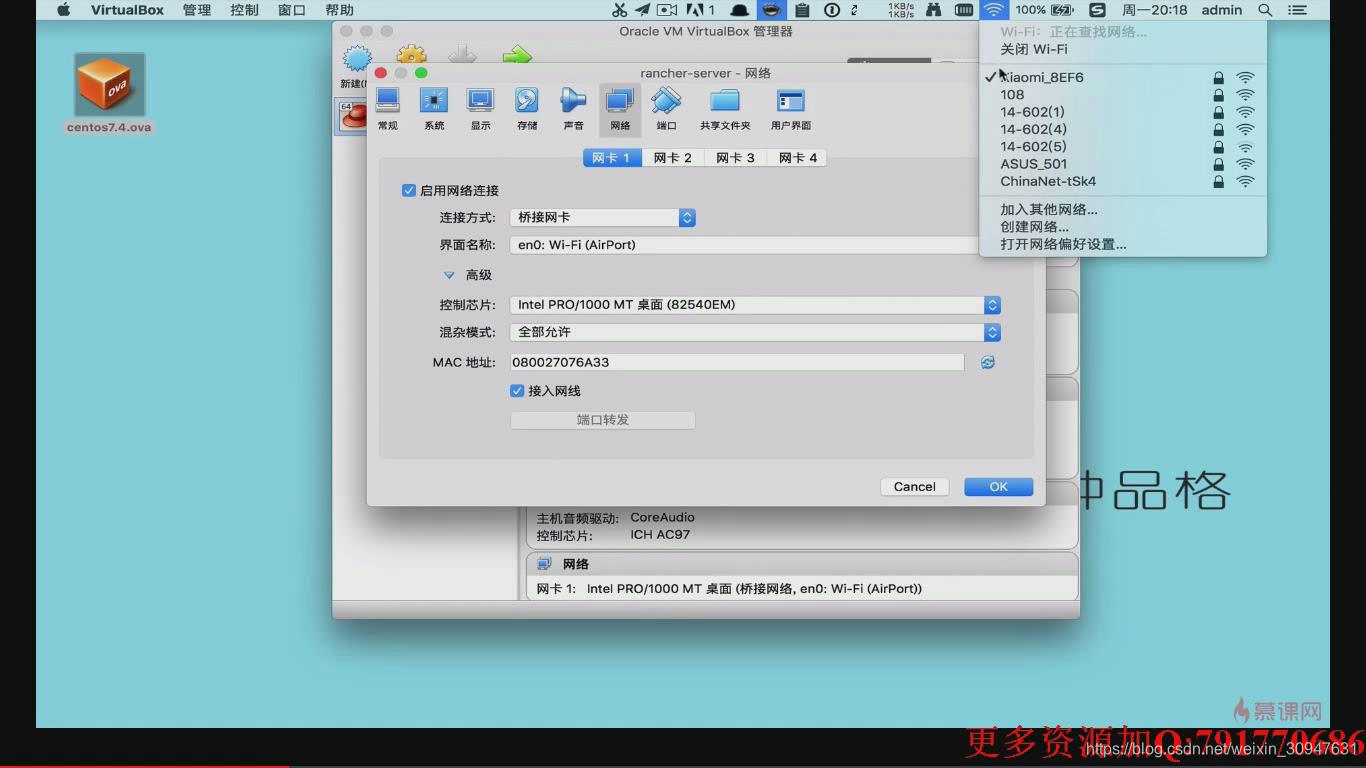Toggle 接入网线 cable connected checkbox
The height and width of the screenshot is (768, 1366).
pos(517,391)
